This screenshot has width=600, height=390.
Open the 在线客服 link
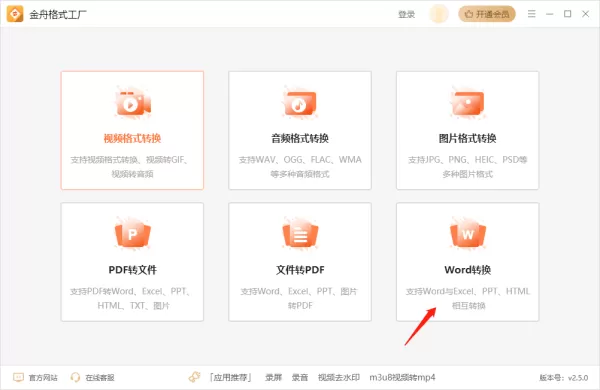click(x=100, y=378)
